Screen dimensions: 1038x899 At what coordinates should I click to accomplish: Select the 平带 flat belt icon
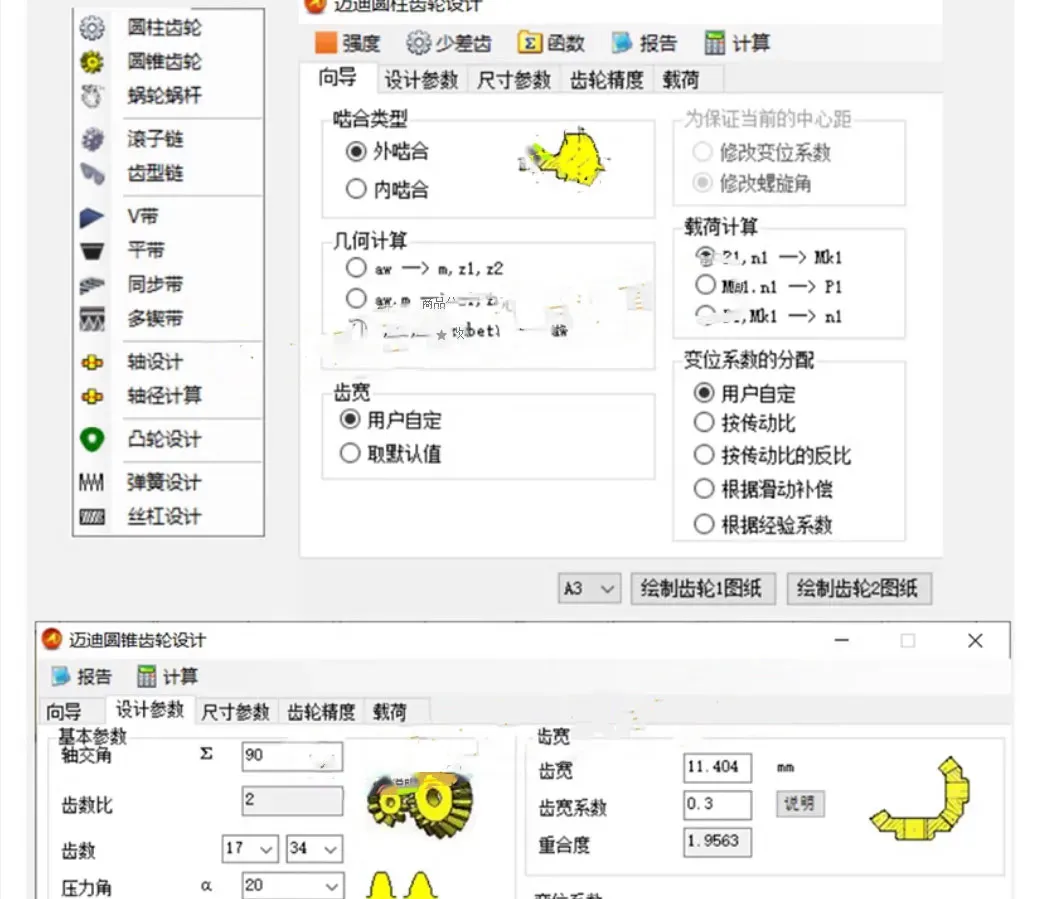(92, 251)
